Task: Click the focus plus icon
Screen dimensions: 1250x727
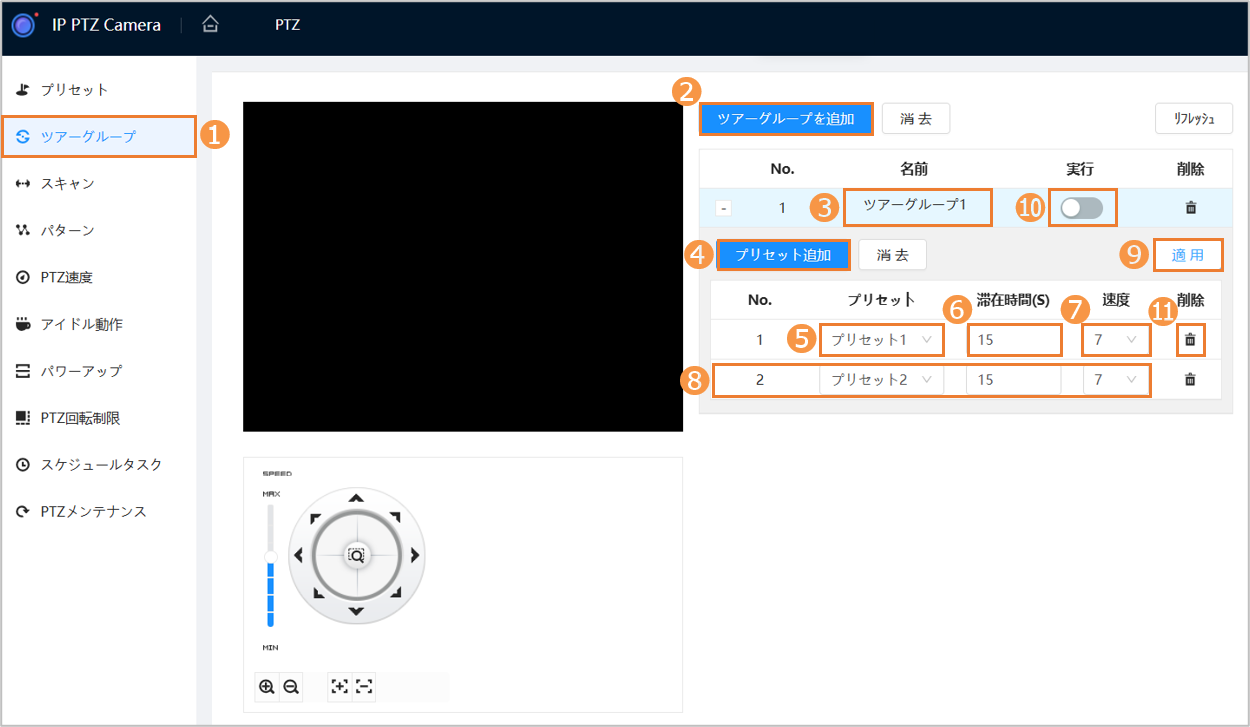Action: pos(340,687)
